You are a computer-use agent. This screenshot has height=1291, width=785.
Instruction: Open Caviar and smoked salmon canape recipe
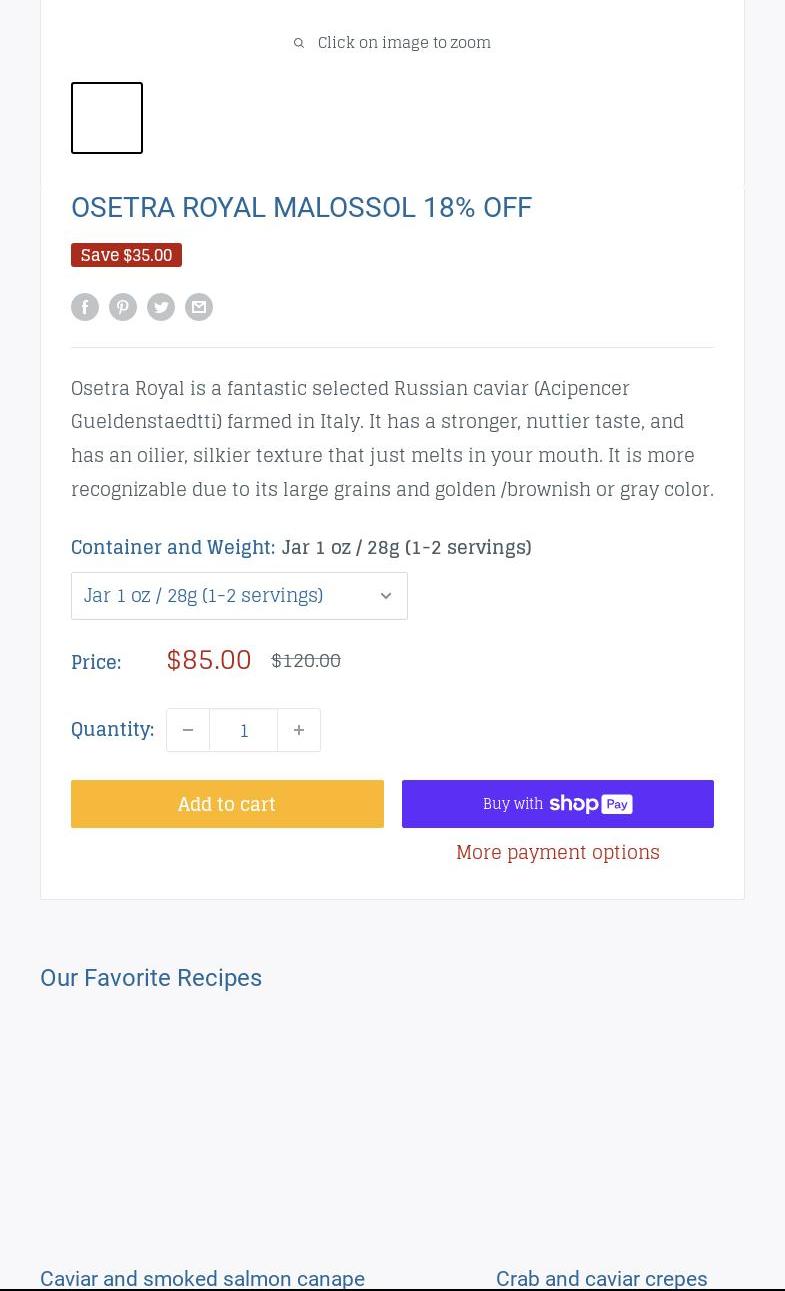[x=202, y=1278]
